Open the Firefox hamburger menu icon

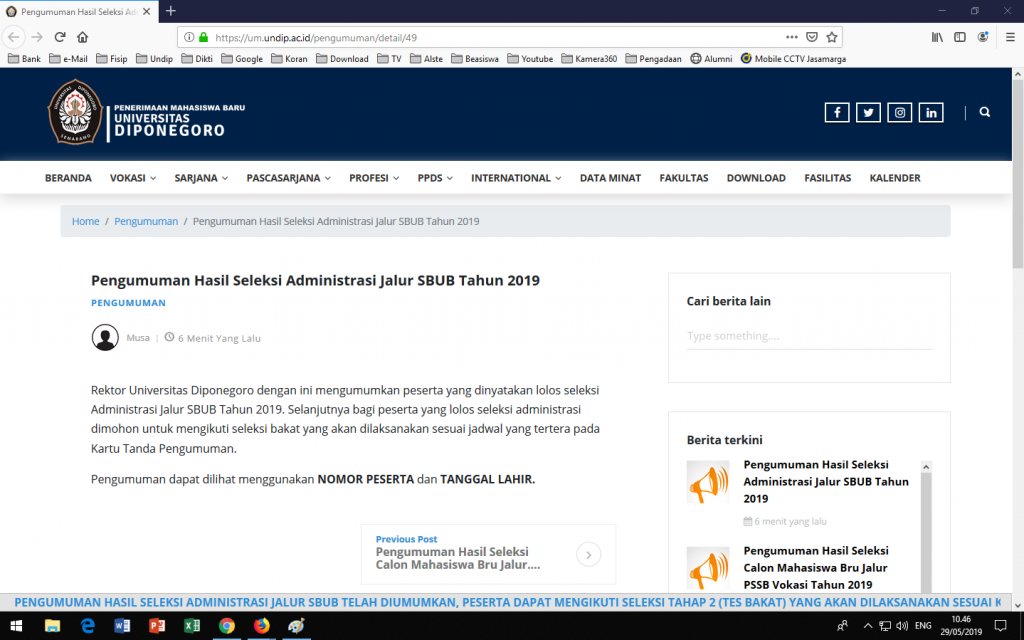click(x=1009, y=36)
